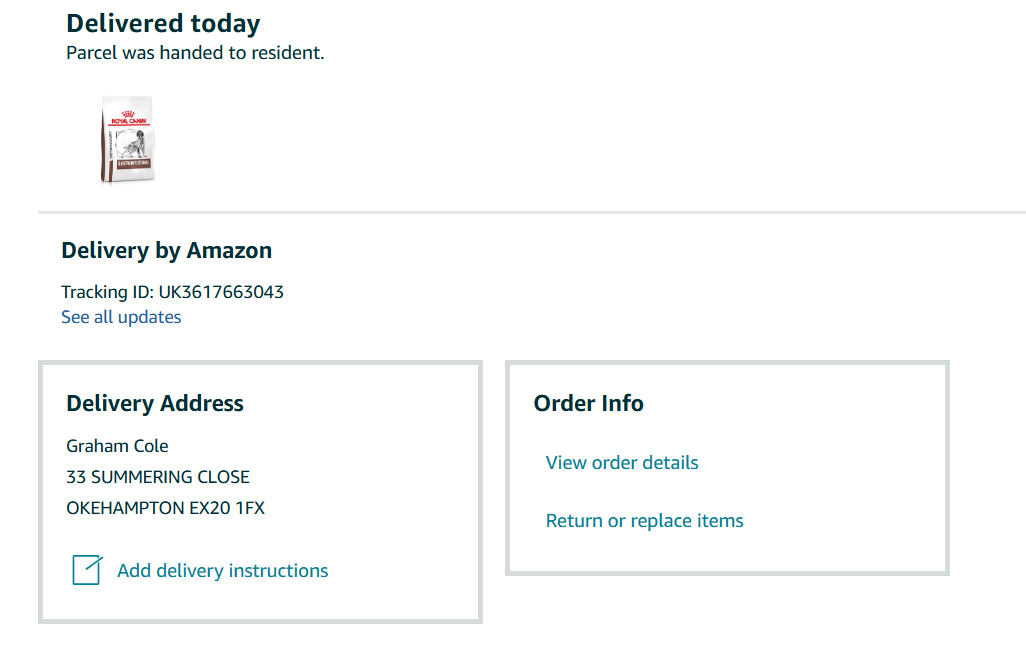Click the Tracking ID UK3617663043 text
The image size is (1026, 657).
point(172,292)
